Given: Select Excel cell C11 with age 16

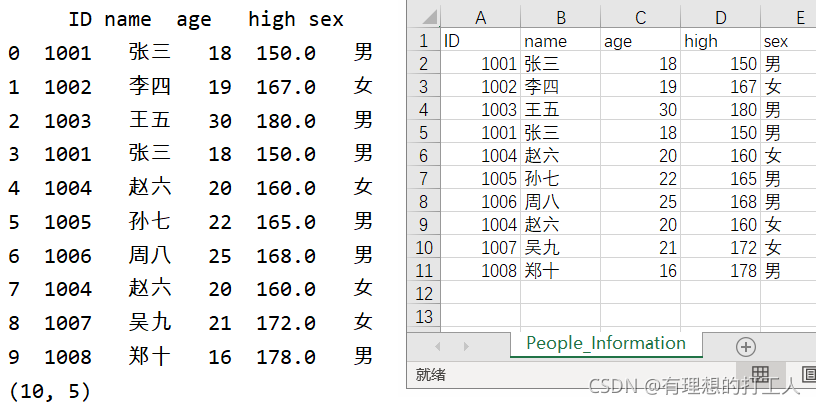Looking at the screenshot, I should click(641, 270).
